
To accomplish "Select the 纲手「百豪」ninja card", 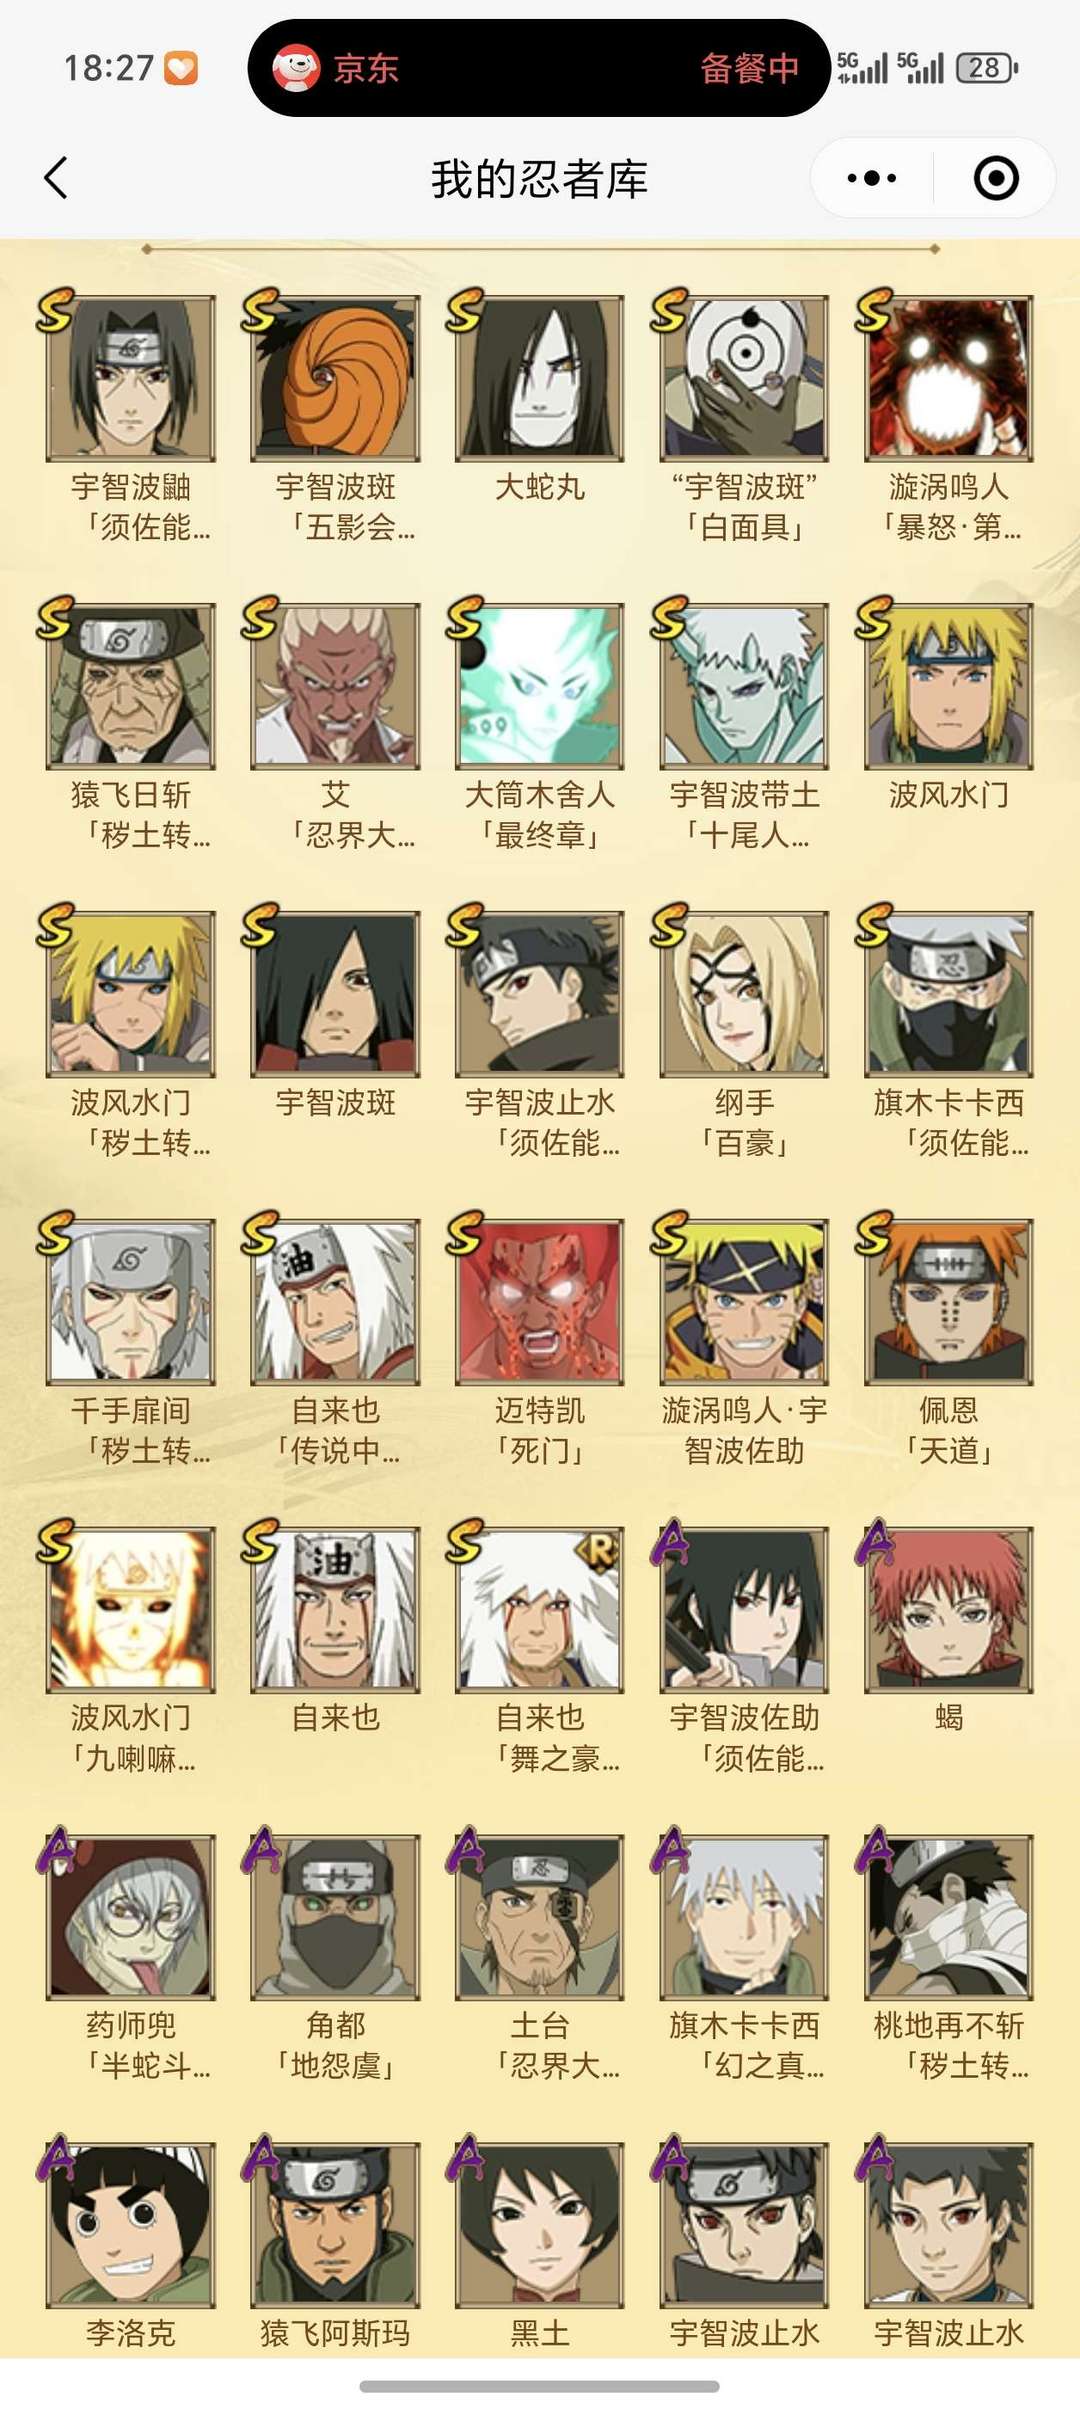I will click(744, 994).
